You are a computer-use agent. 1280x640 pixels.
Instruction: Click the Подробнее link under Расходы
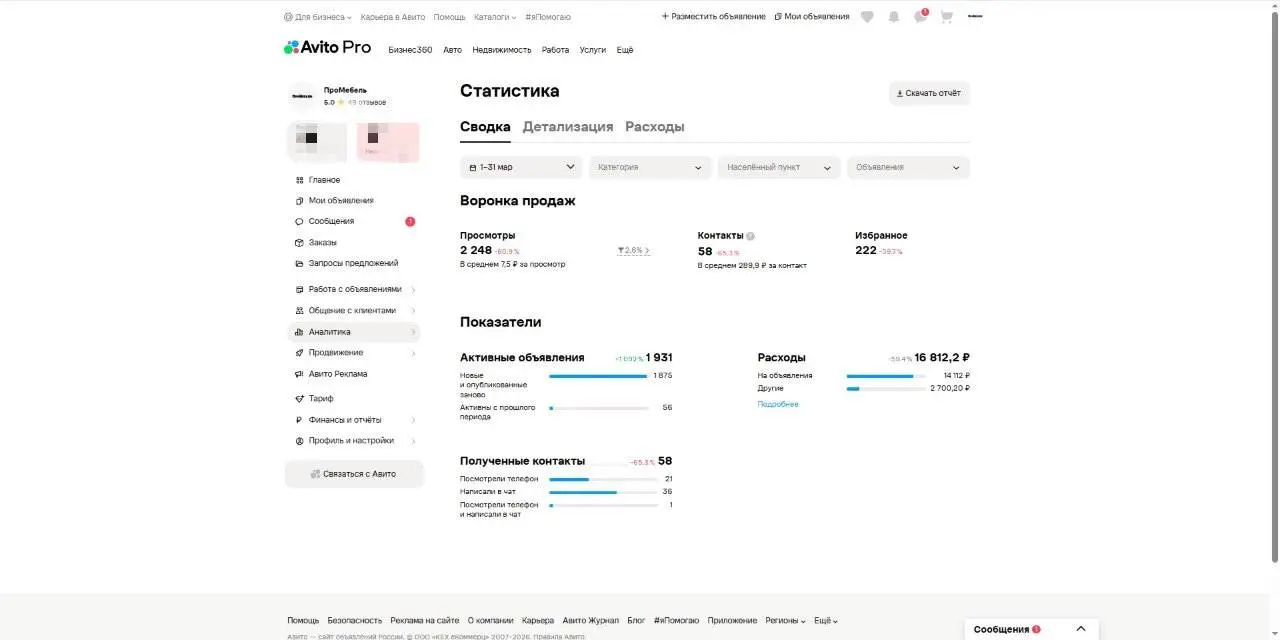[778, 404]
